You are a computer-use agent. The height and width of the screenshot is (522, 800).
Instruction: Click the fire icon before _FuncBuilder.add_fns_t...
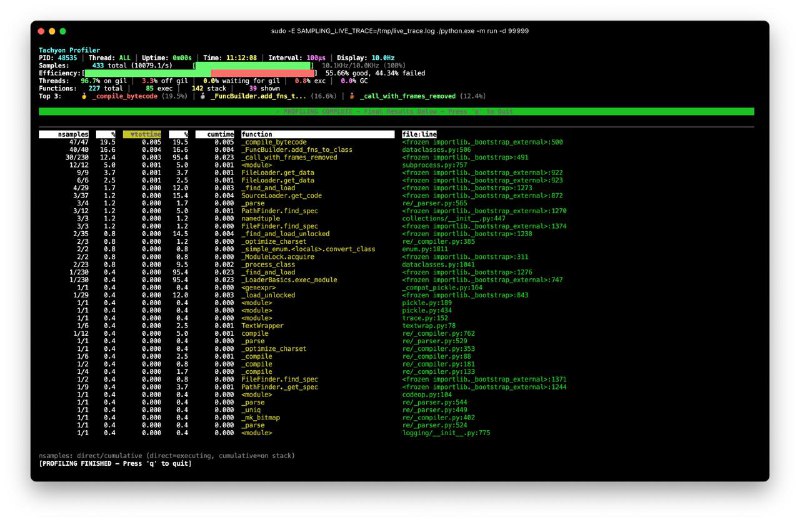203,96
